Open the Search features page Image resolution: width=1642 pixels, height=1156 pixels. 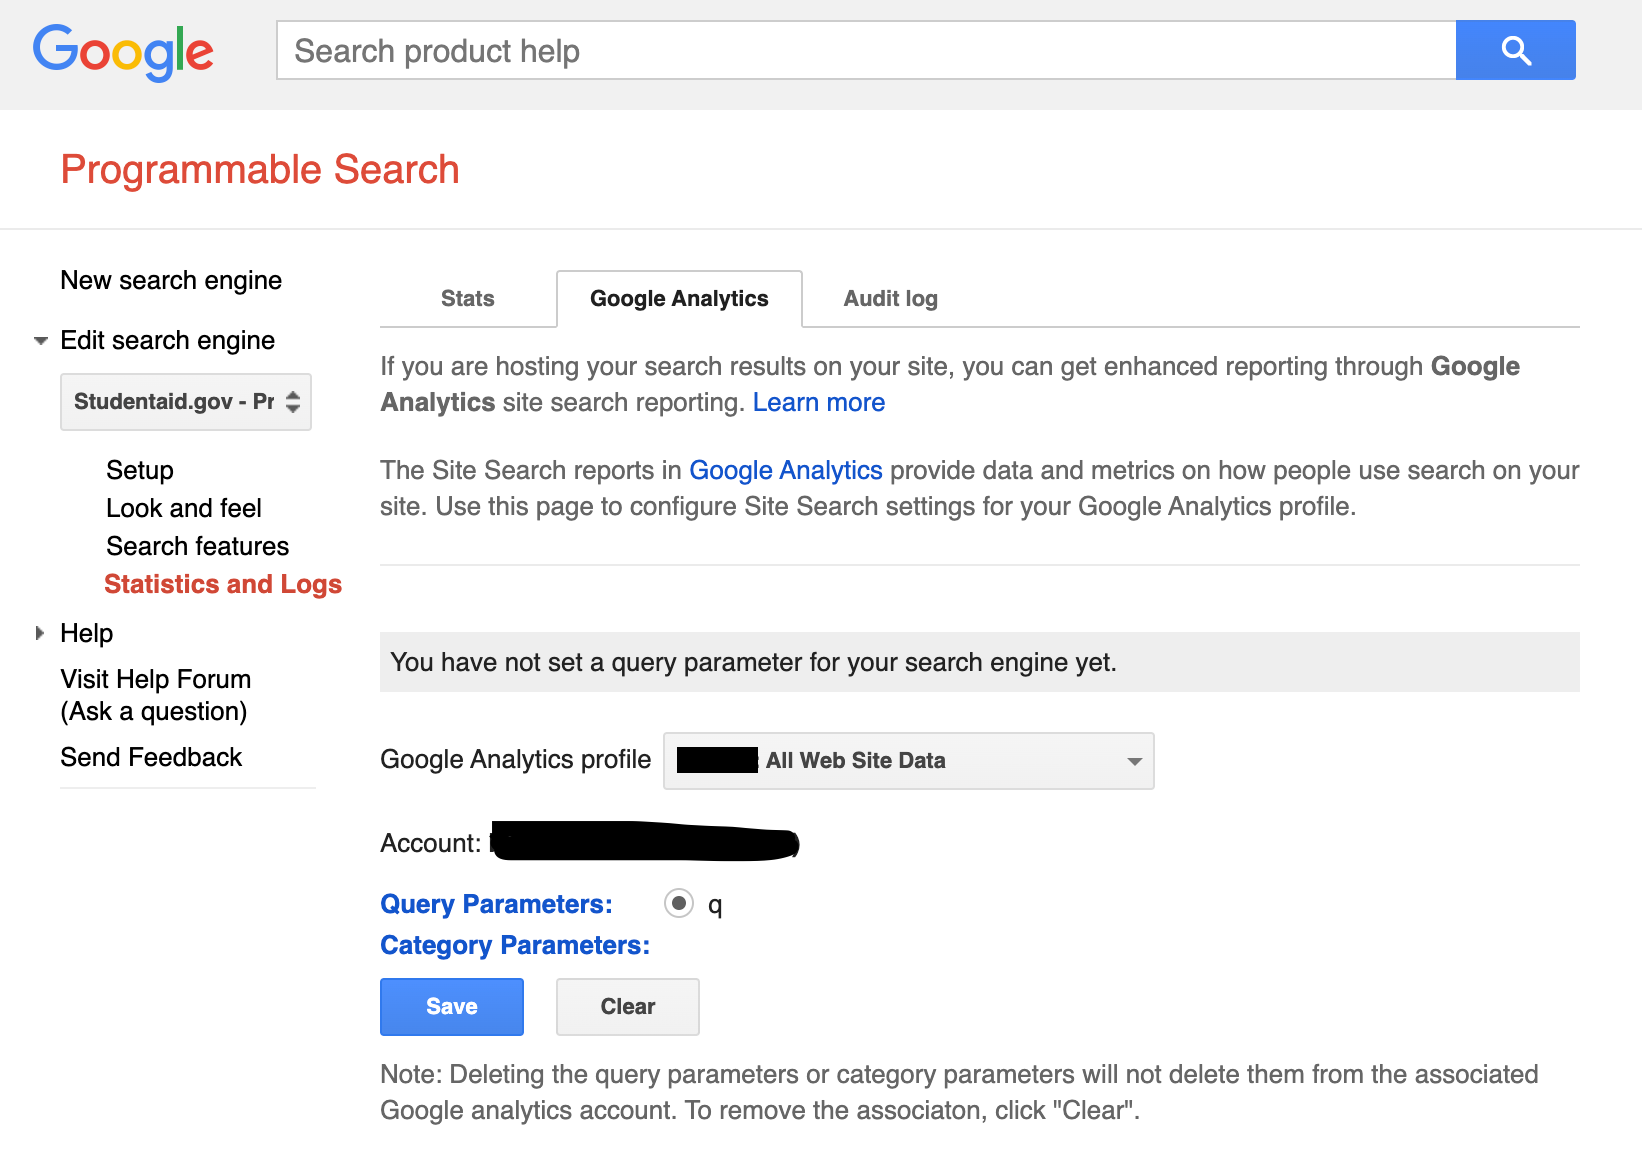[197, 547]
